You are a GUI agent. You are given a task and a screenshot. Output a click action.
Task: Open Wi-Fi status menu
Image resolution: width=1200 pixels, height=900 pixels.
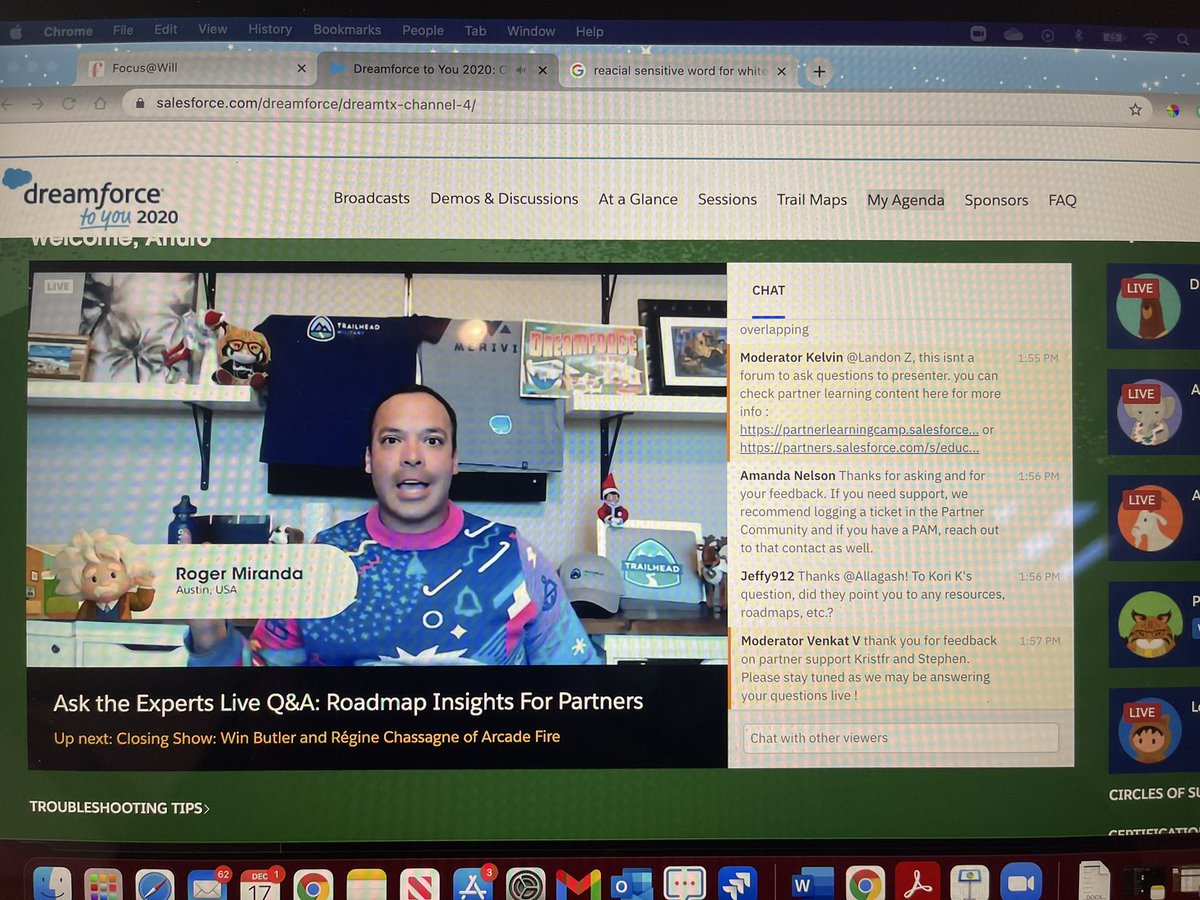1151,37
